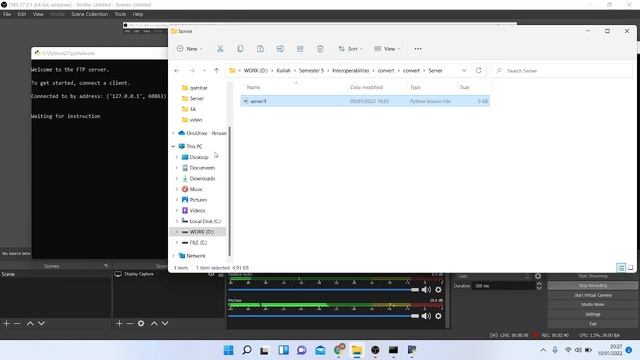Switch Explorer to details view layout
Screen dimensions: 640x360
621,268
